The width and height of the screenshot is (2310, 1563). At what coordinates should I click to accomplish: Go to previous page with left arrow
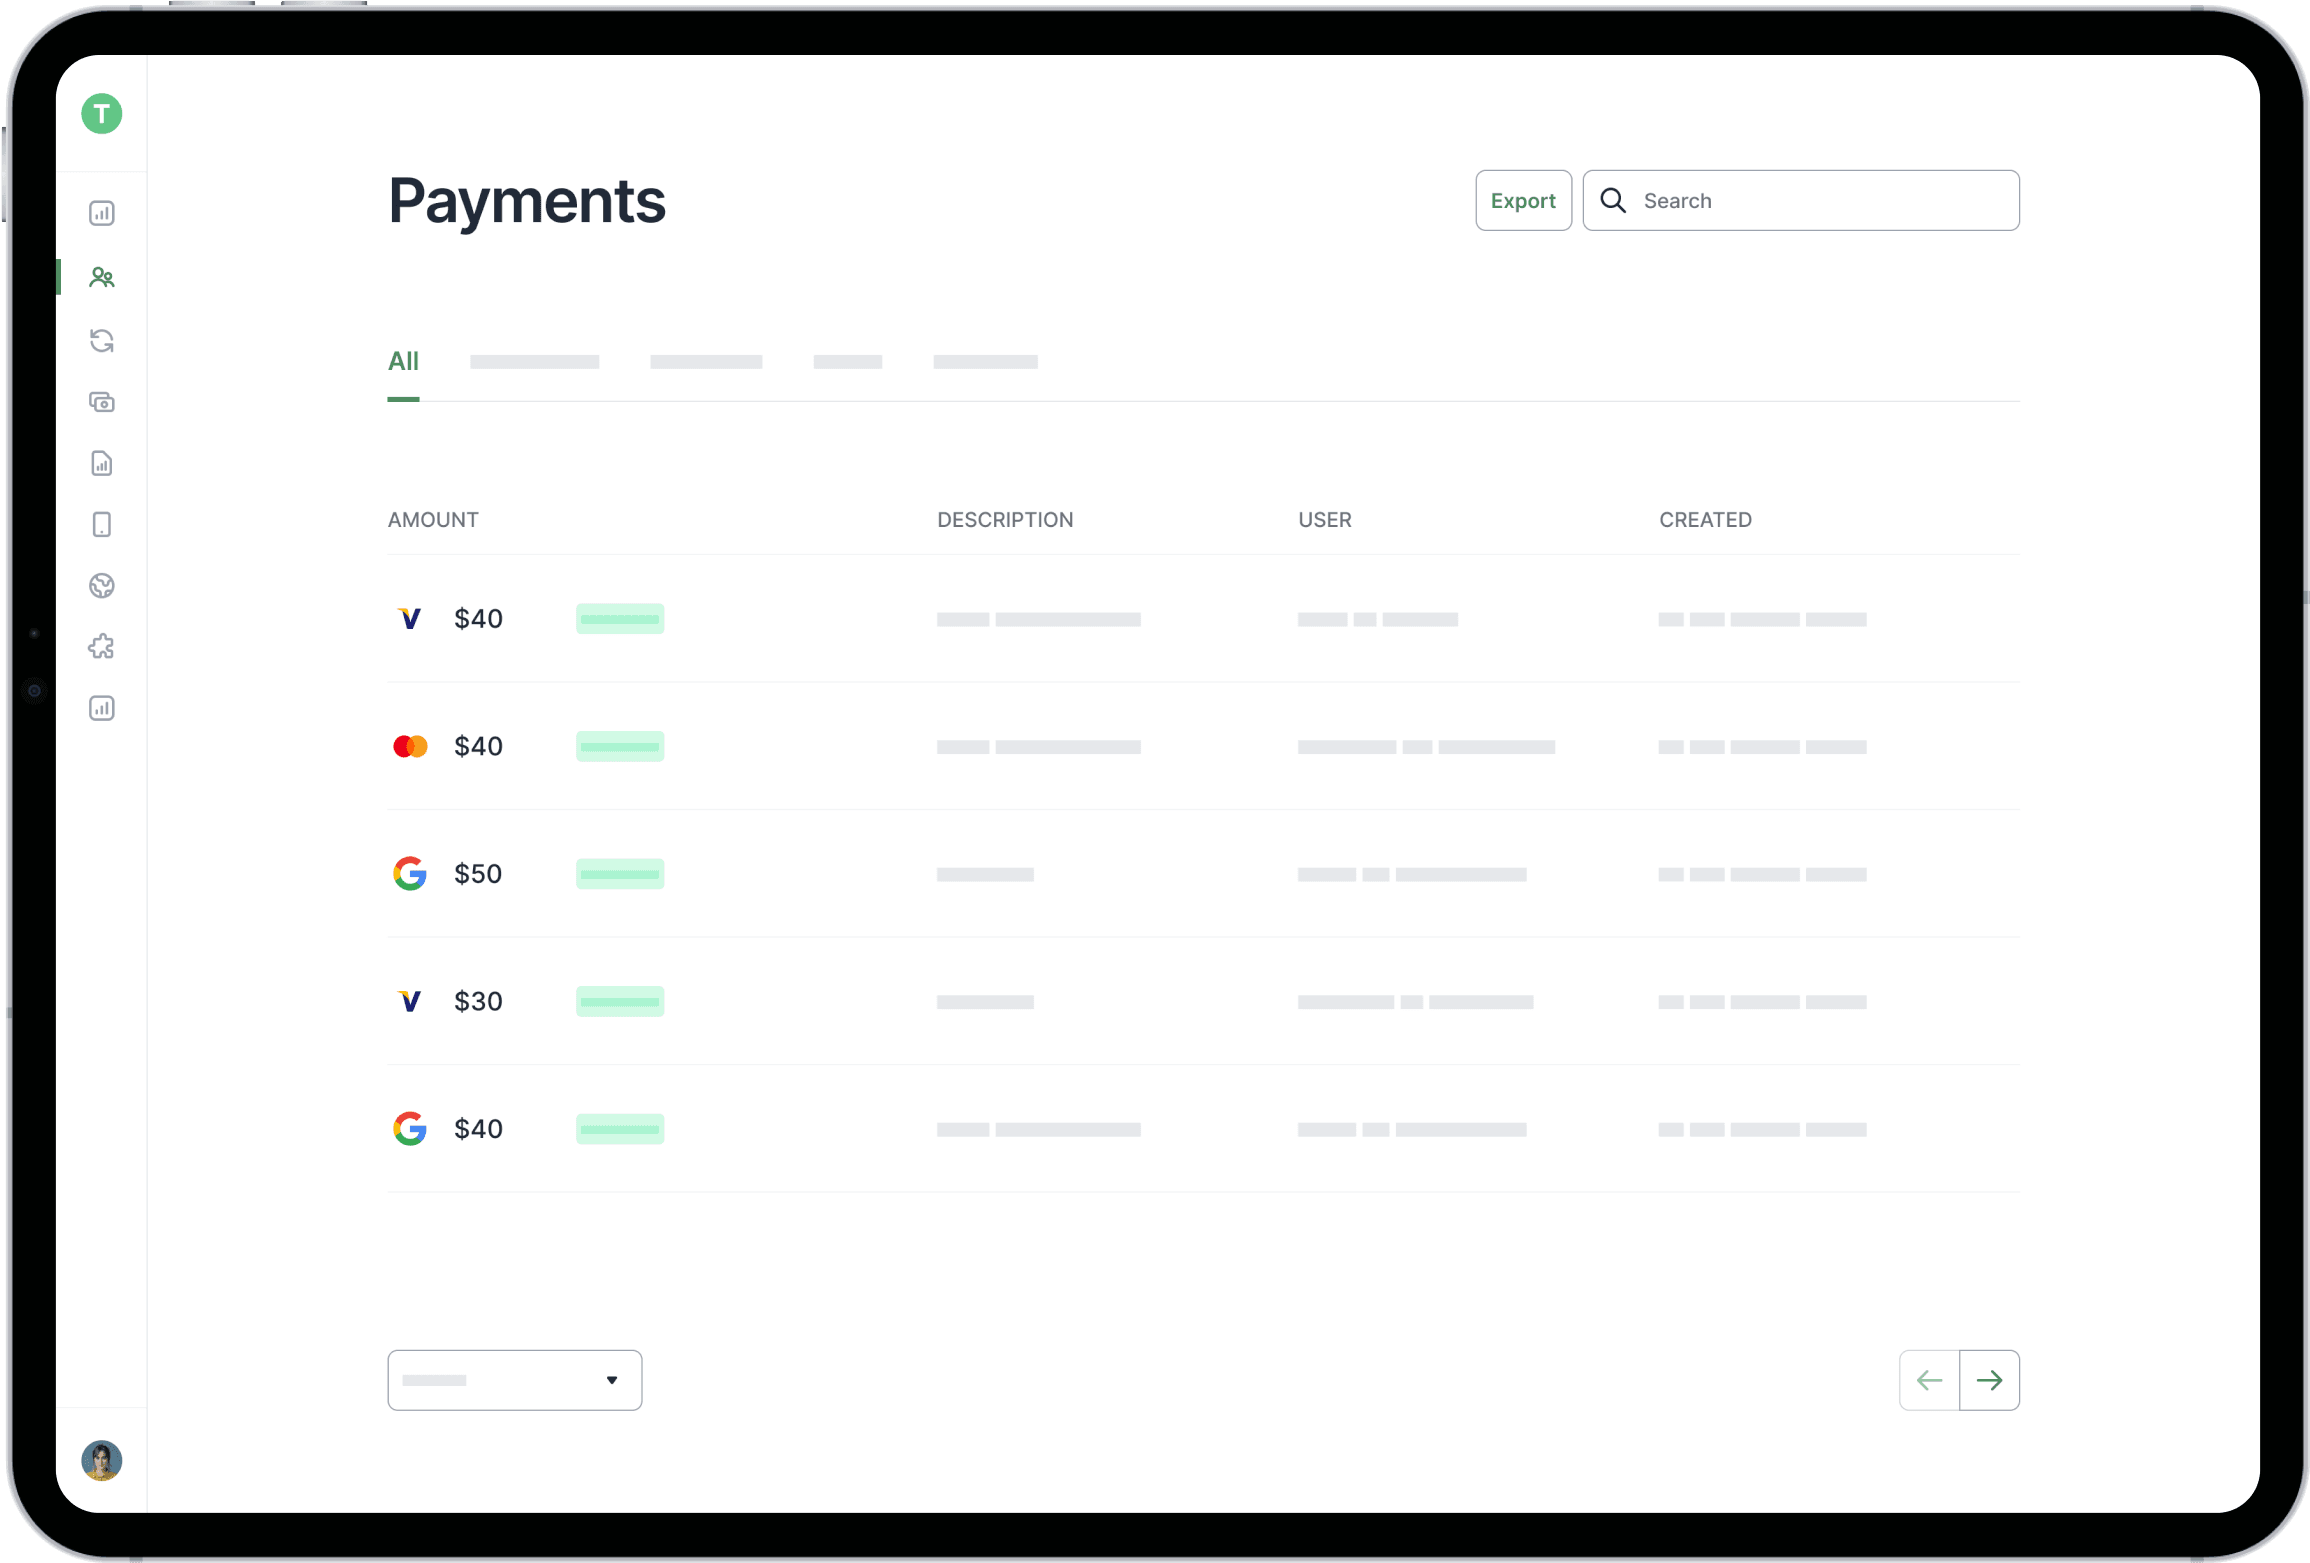(1929, 1380)
